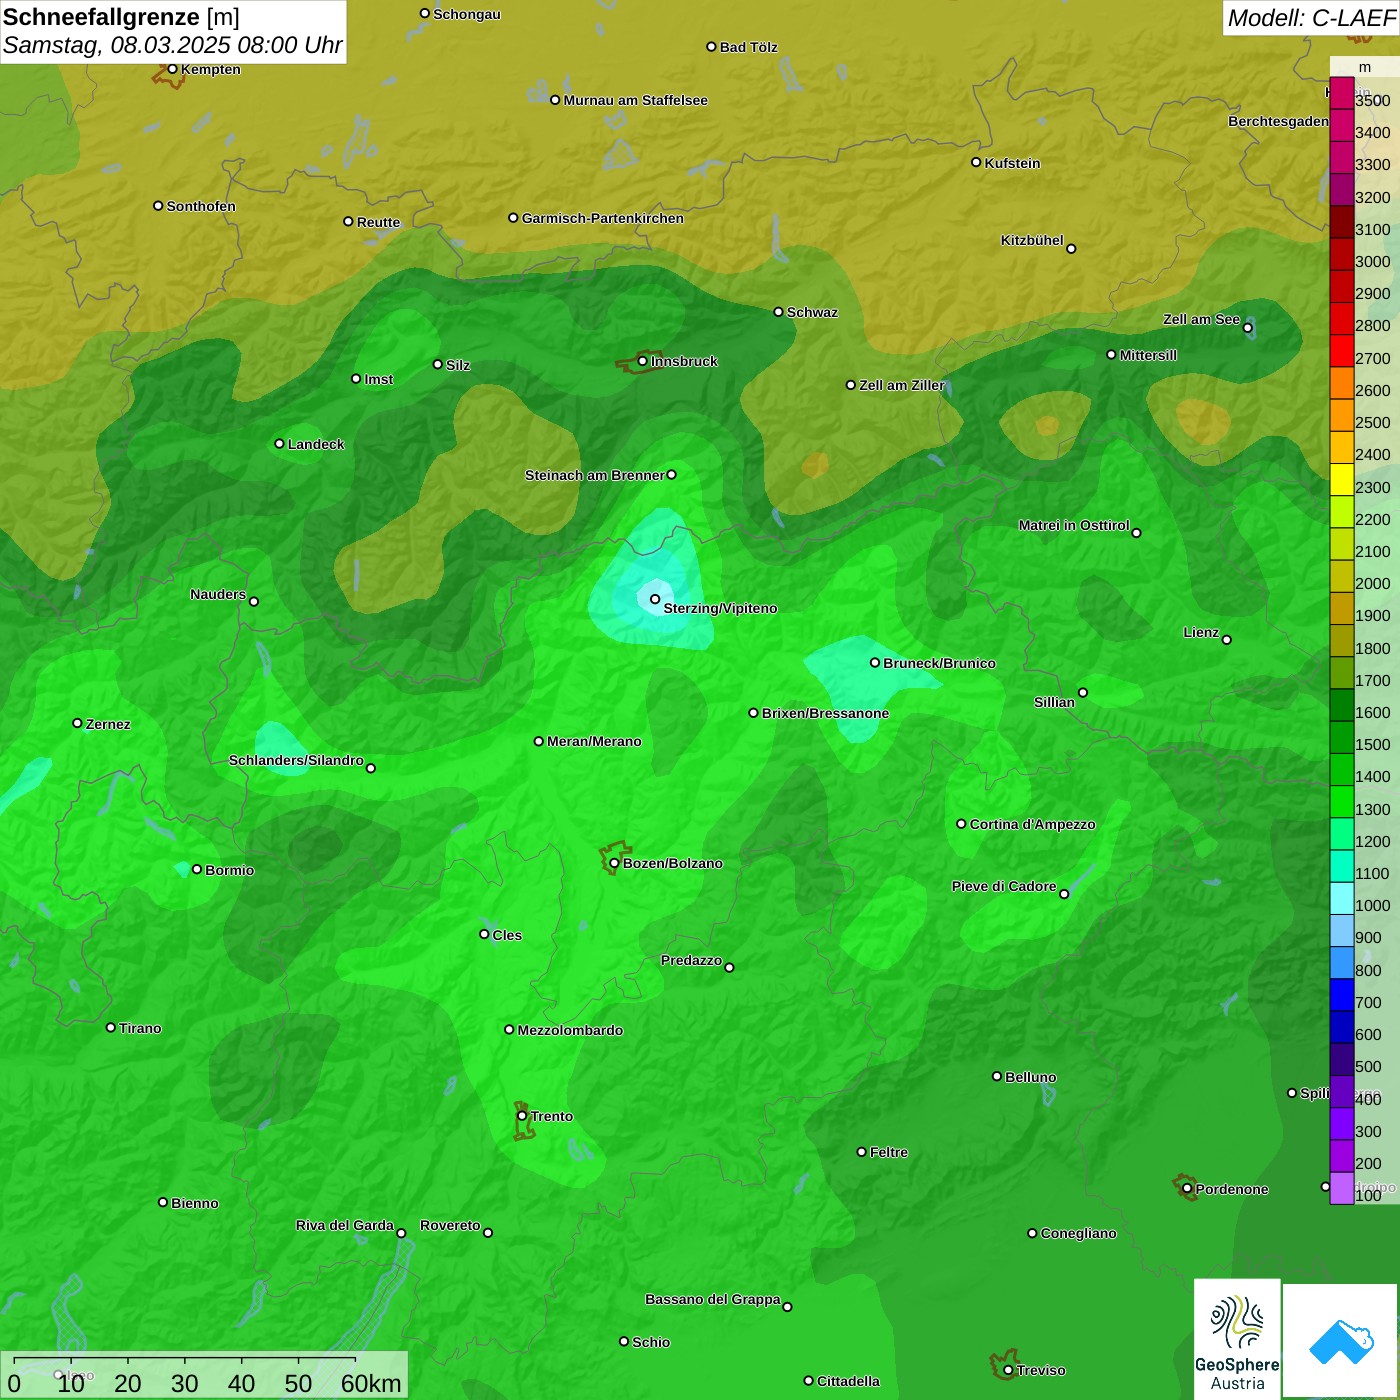Screen dimensions: 1400x1400
Task: Click the 'Riva del Garda' label
Action: [x=345, y=1225]
